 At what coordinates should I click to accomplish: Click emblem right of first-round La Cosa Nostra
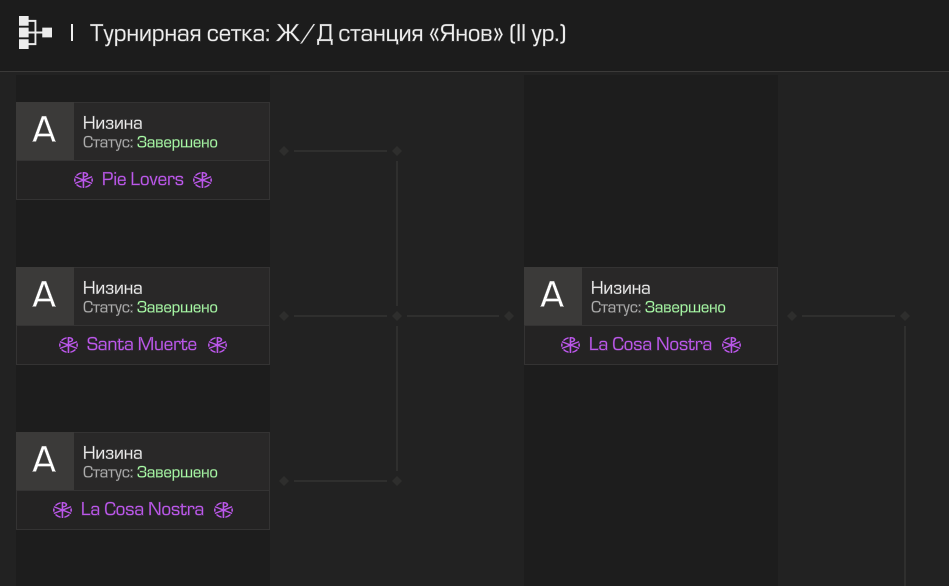pos(223,510)
